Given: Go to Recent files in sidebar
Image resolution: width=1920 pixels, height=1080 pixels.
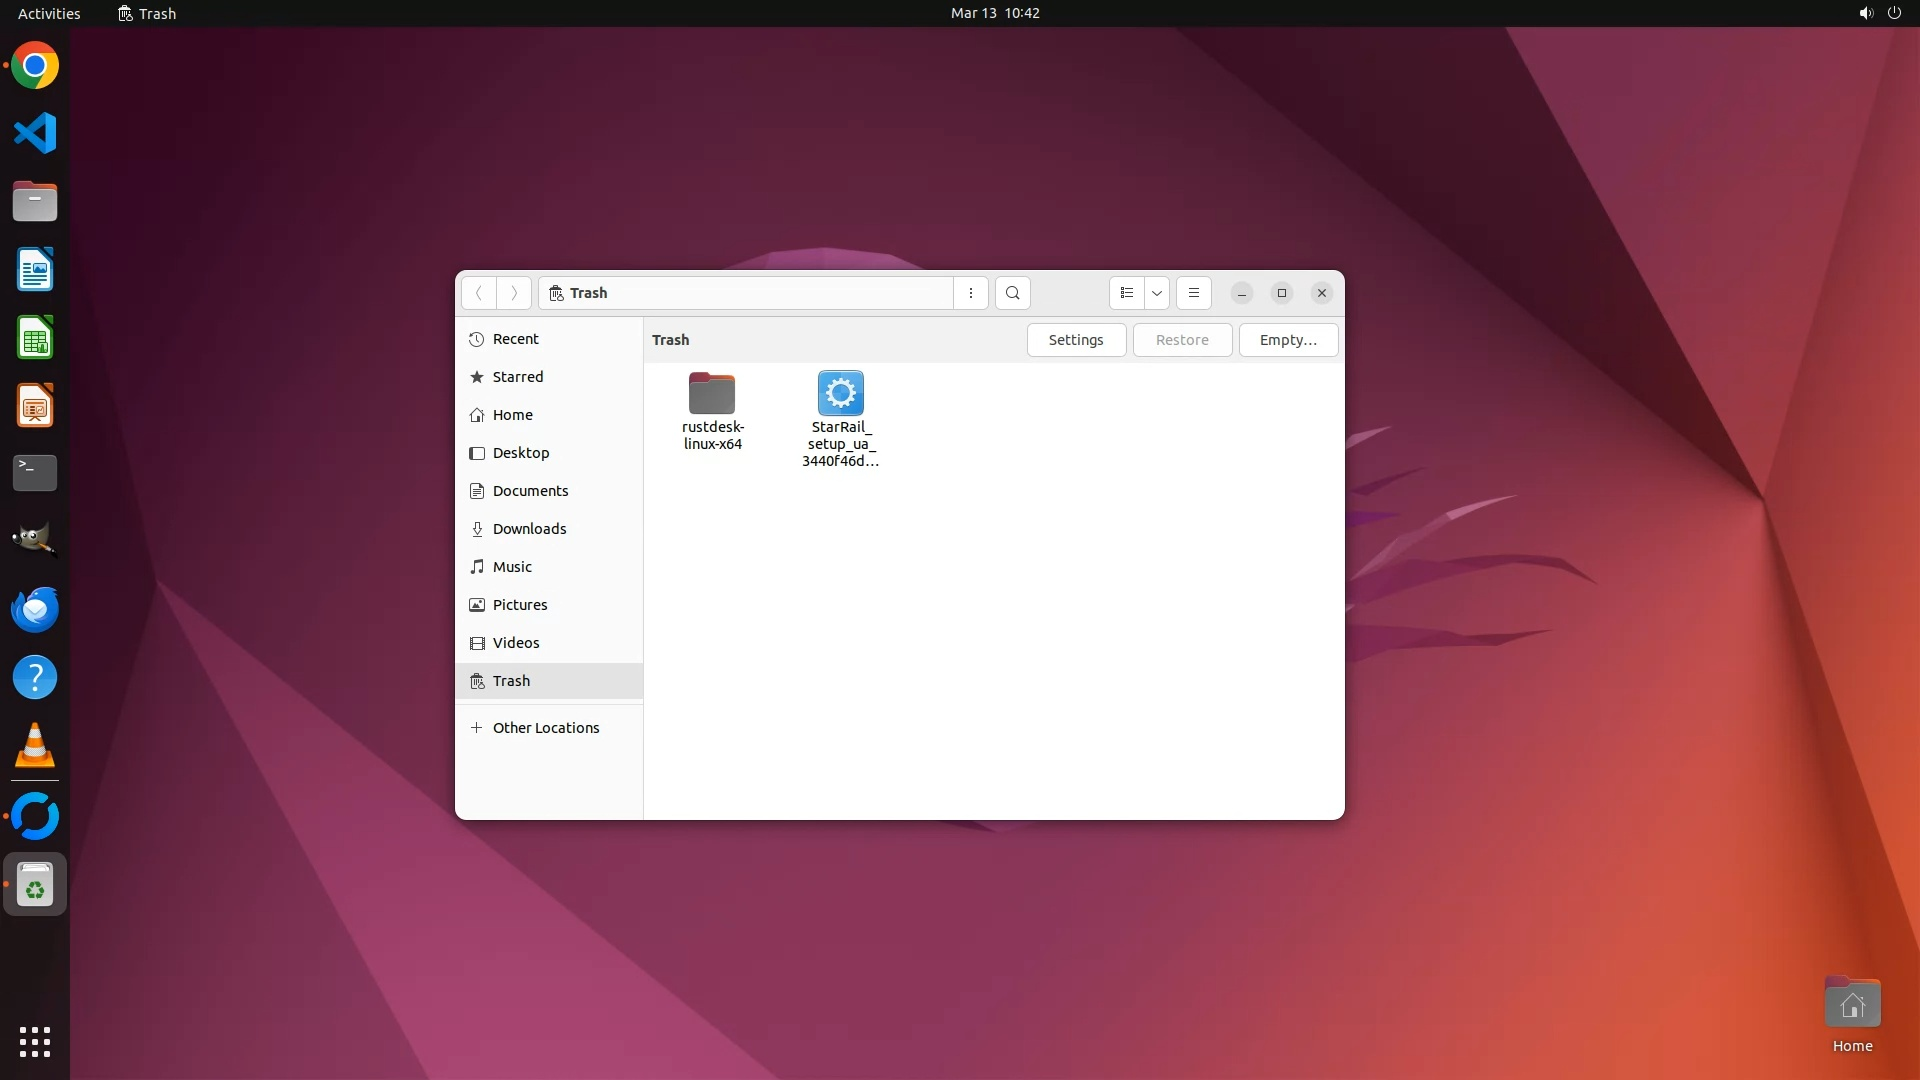Looking at the screenshot, I should 515,339.
